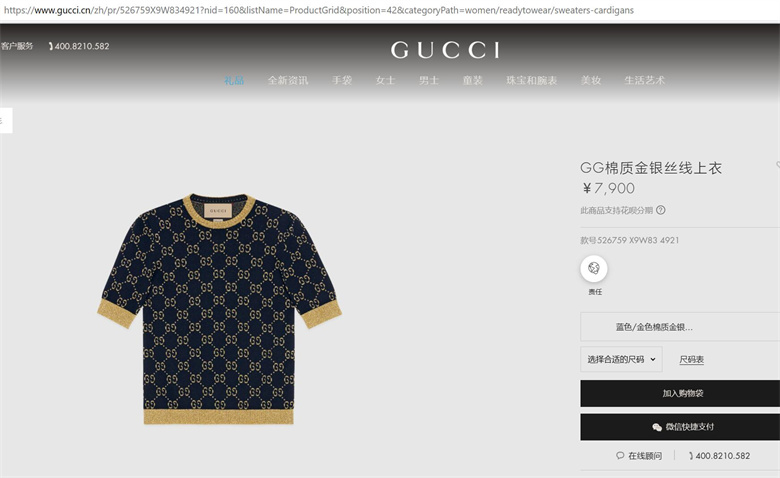Add the item with 加入购物袋
The image size is (780, 478).
pyautogui.click(x=680, y=393)
